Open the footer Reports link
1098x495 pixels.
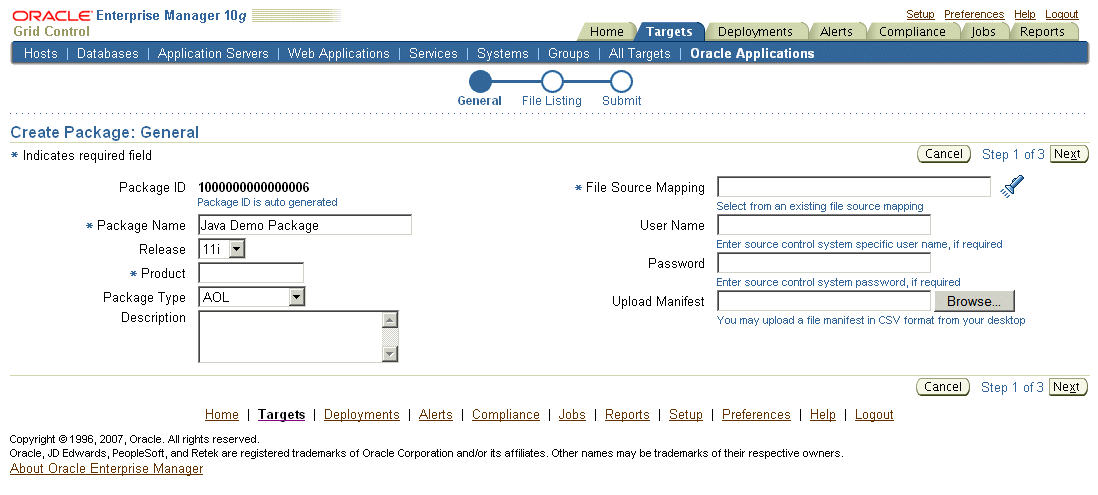(x=627, y=414)
